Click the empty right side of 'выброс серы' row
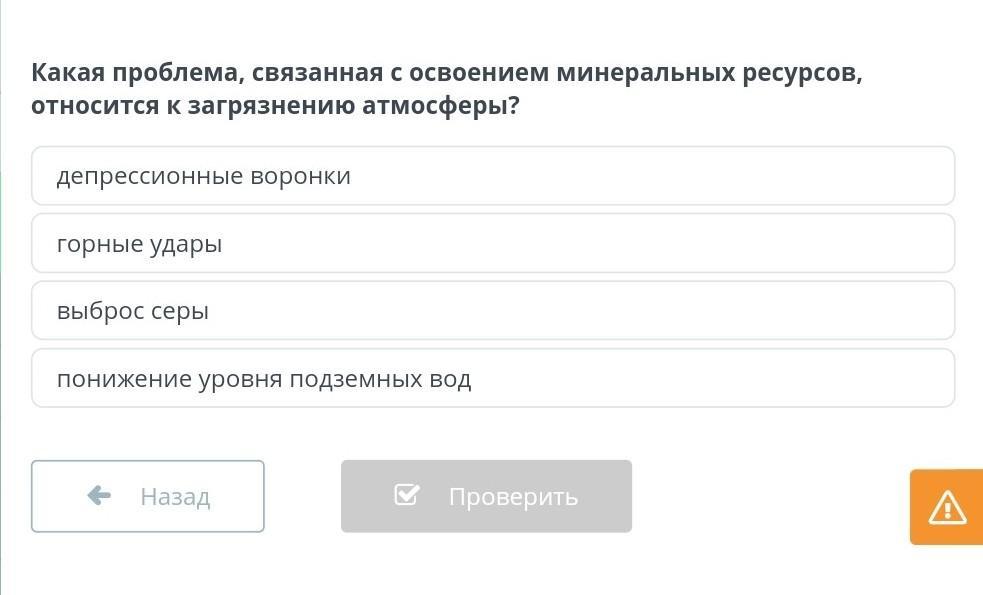The height and width of the screenshot is (595, 983). coord(700,311)
